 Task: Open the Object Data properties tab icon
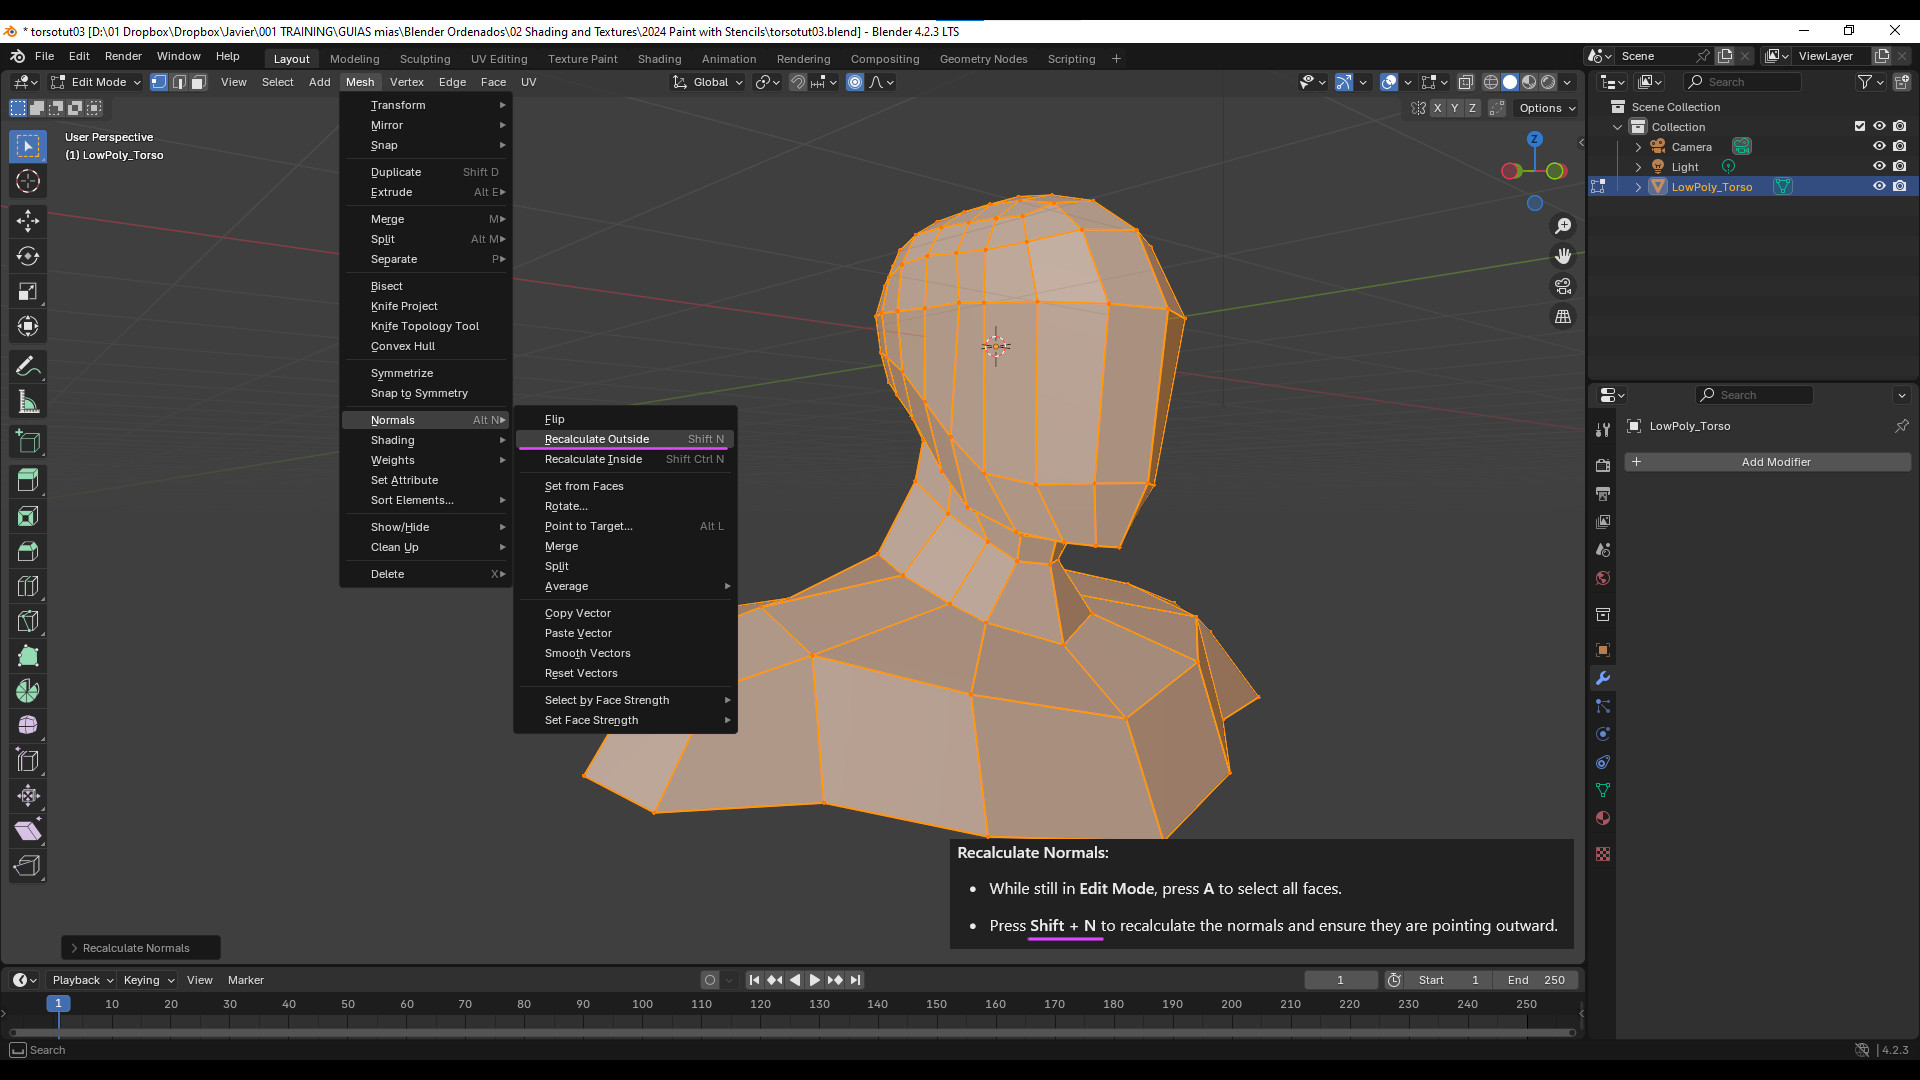[x=1603, y=790]
